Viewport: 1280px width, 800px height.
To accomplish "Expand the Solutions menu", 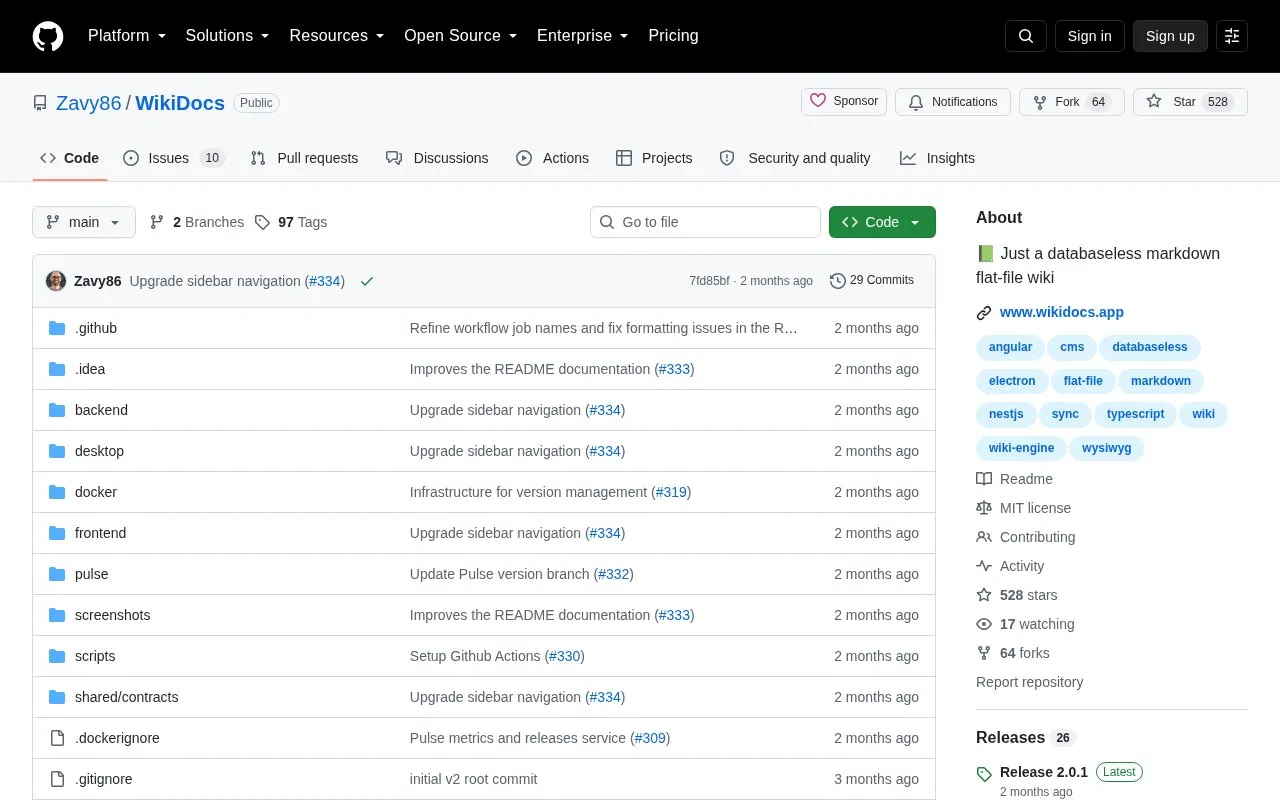I will click(x=228, y=36).
